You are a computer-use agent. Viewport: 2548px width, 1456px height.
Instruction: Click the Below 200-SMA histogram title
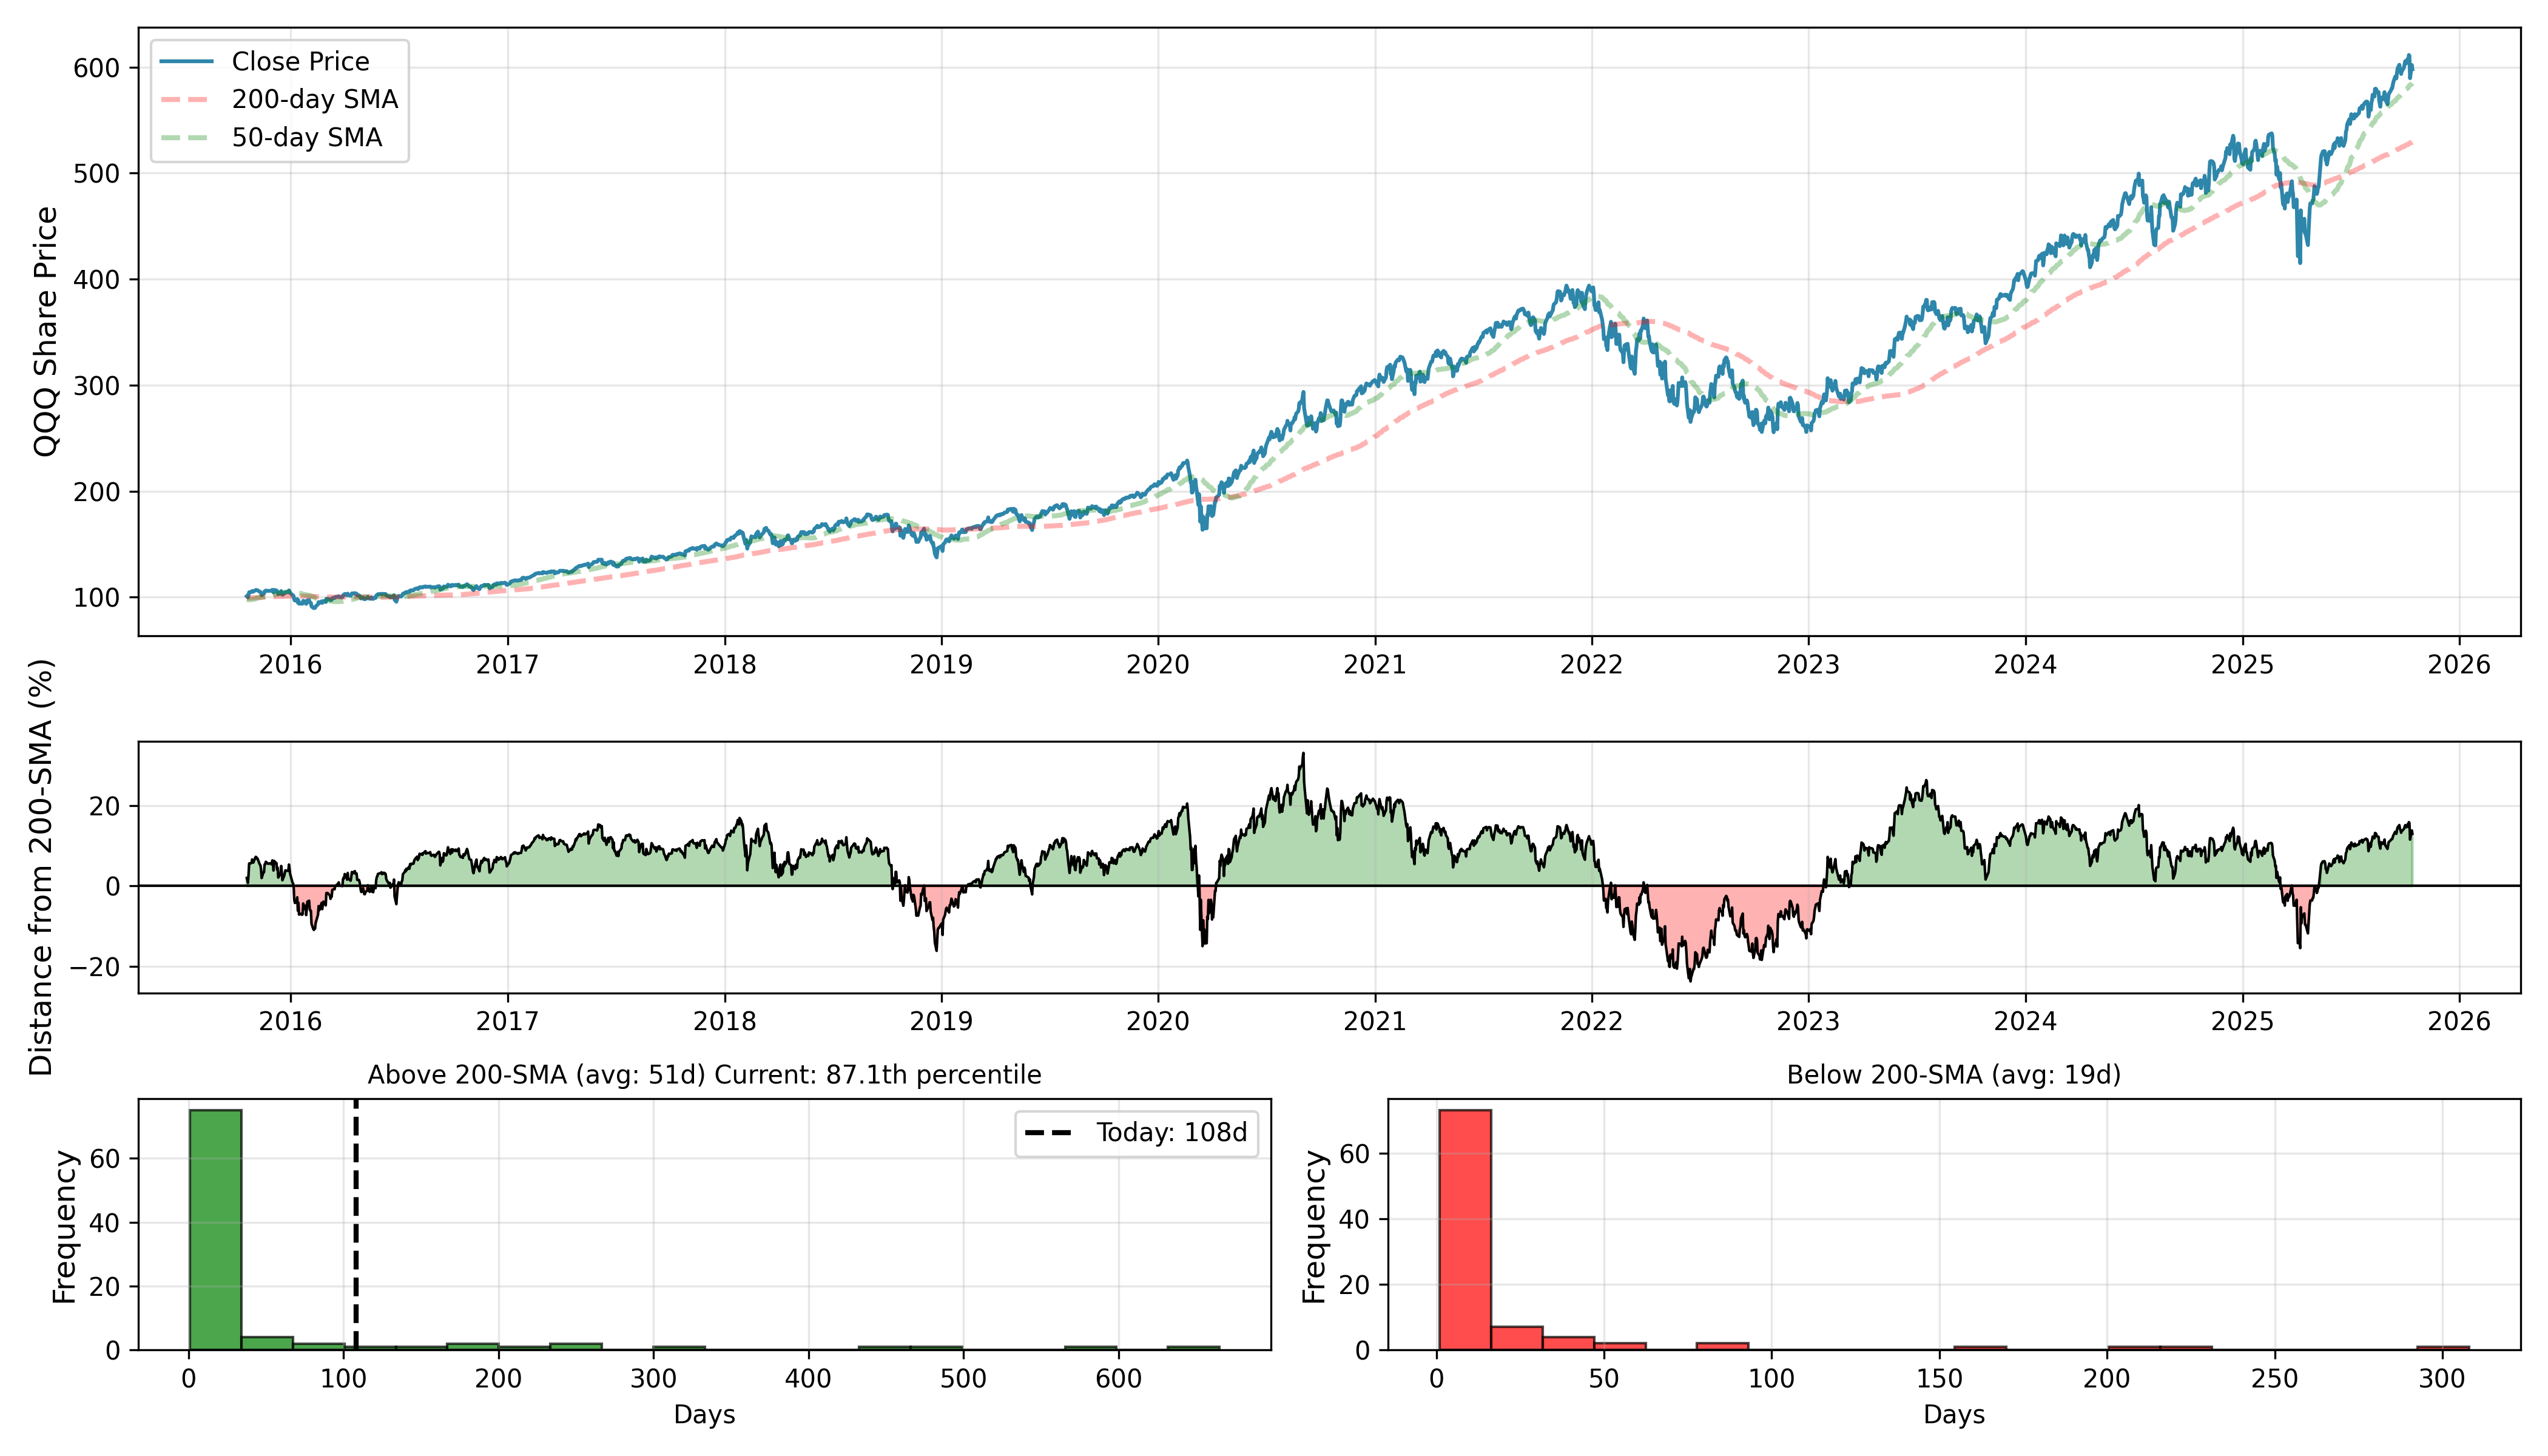point(1953,1075)
